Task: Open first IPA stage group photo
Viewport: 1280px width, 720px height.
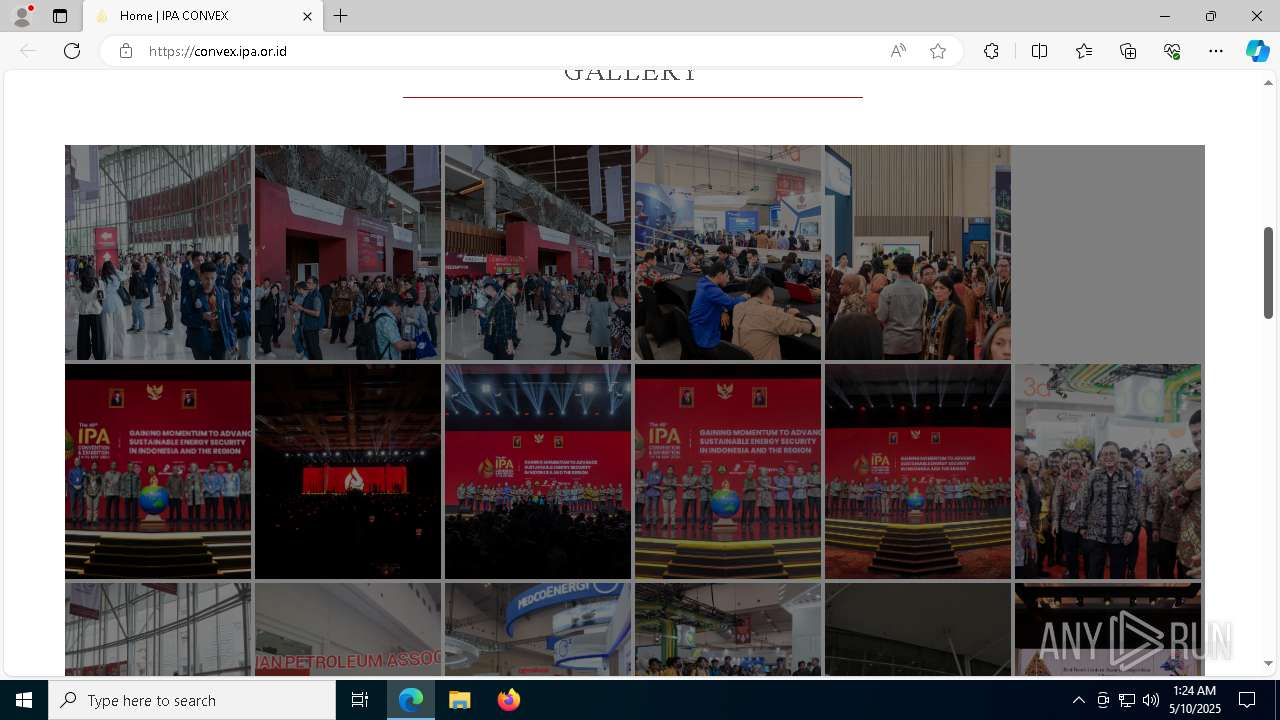Action: pos(158,471)
